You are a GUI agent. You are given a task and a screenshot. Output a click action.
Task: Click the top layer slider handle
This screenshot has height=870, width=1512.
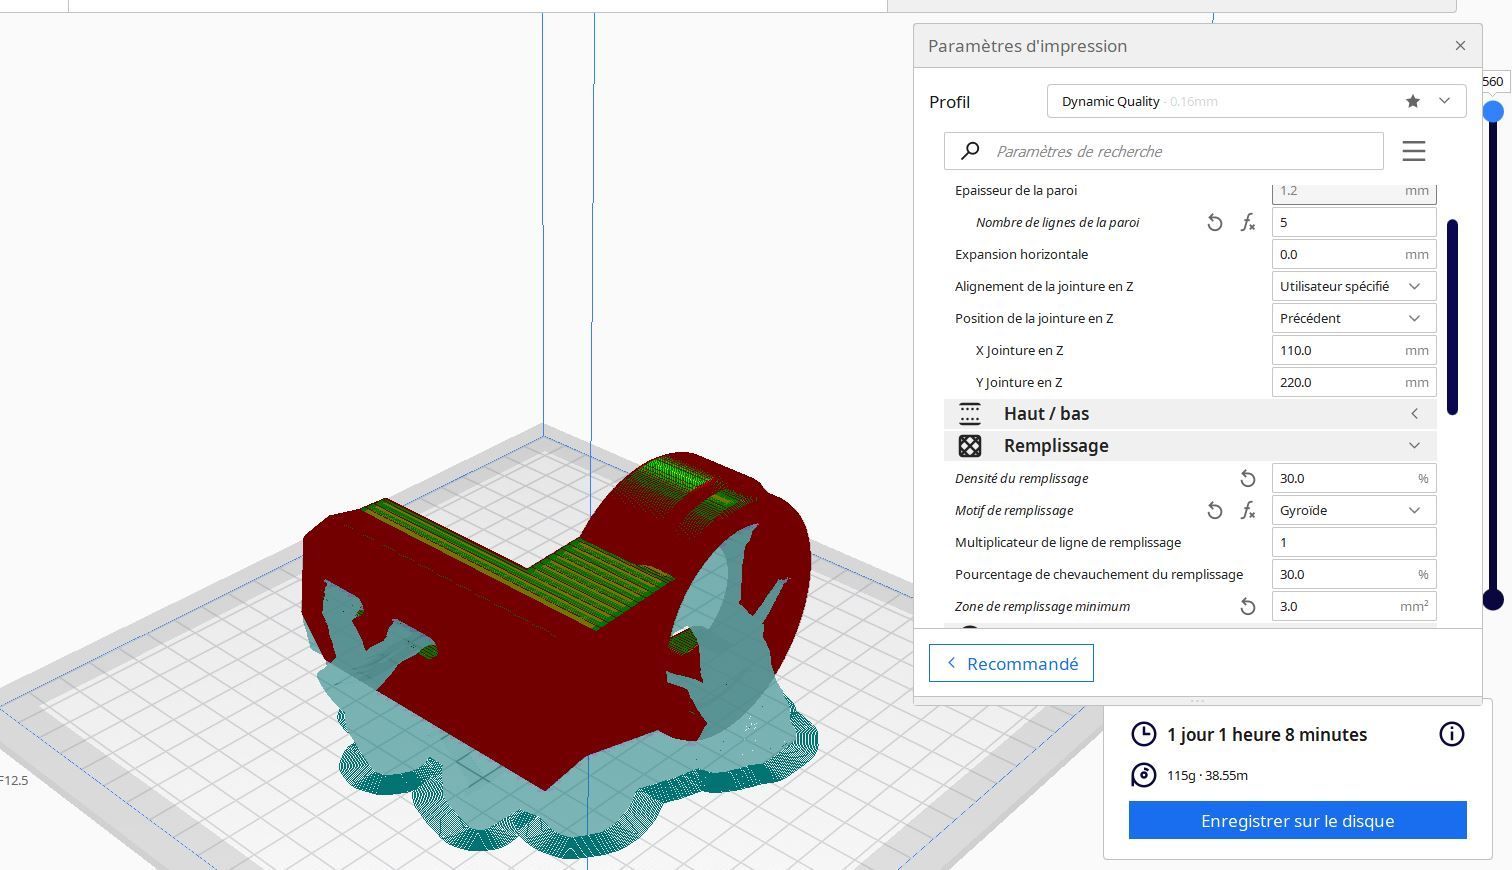click(x=1492, y=112)
